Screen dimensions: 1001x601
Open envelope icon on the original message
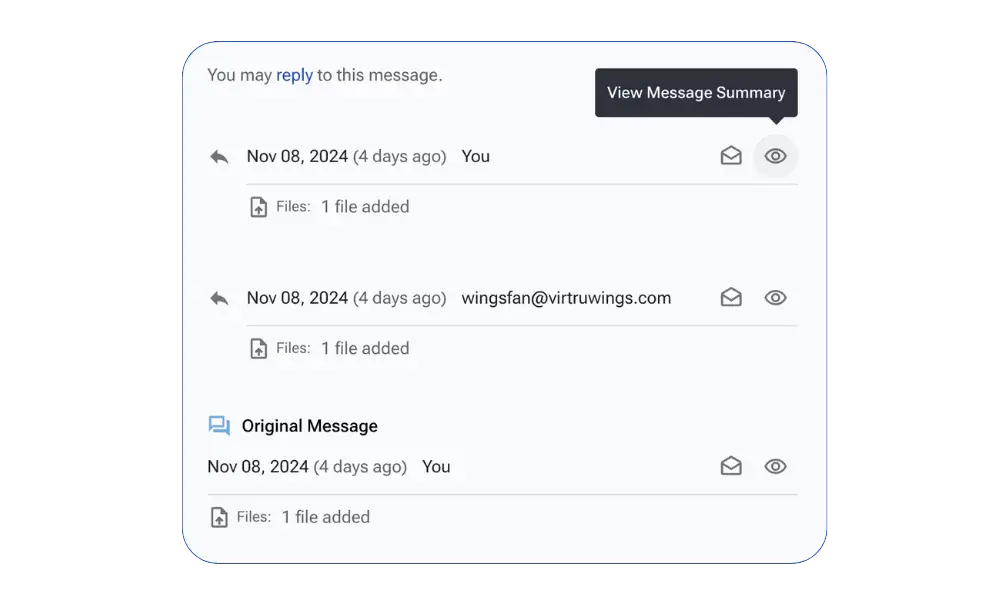[x=731, y=467]
